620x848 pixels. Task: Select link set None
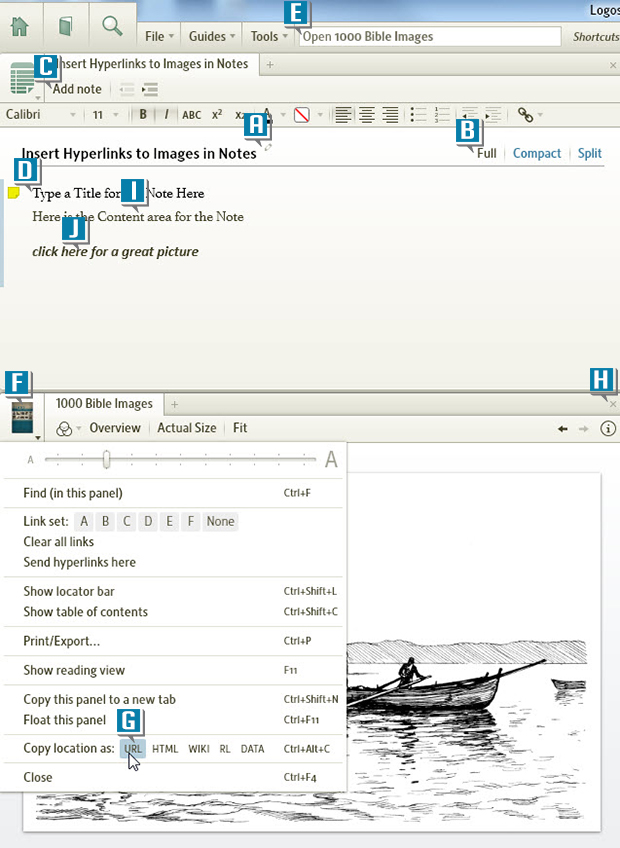pos(220,521)
